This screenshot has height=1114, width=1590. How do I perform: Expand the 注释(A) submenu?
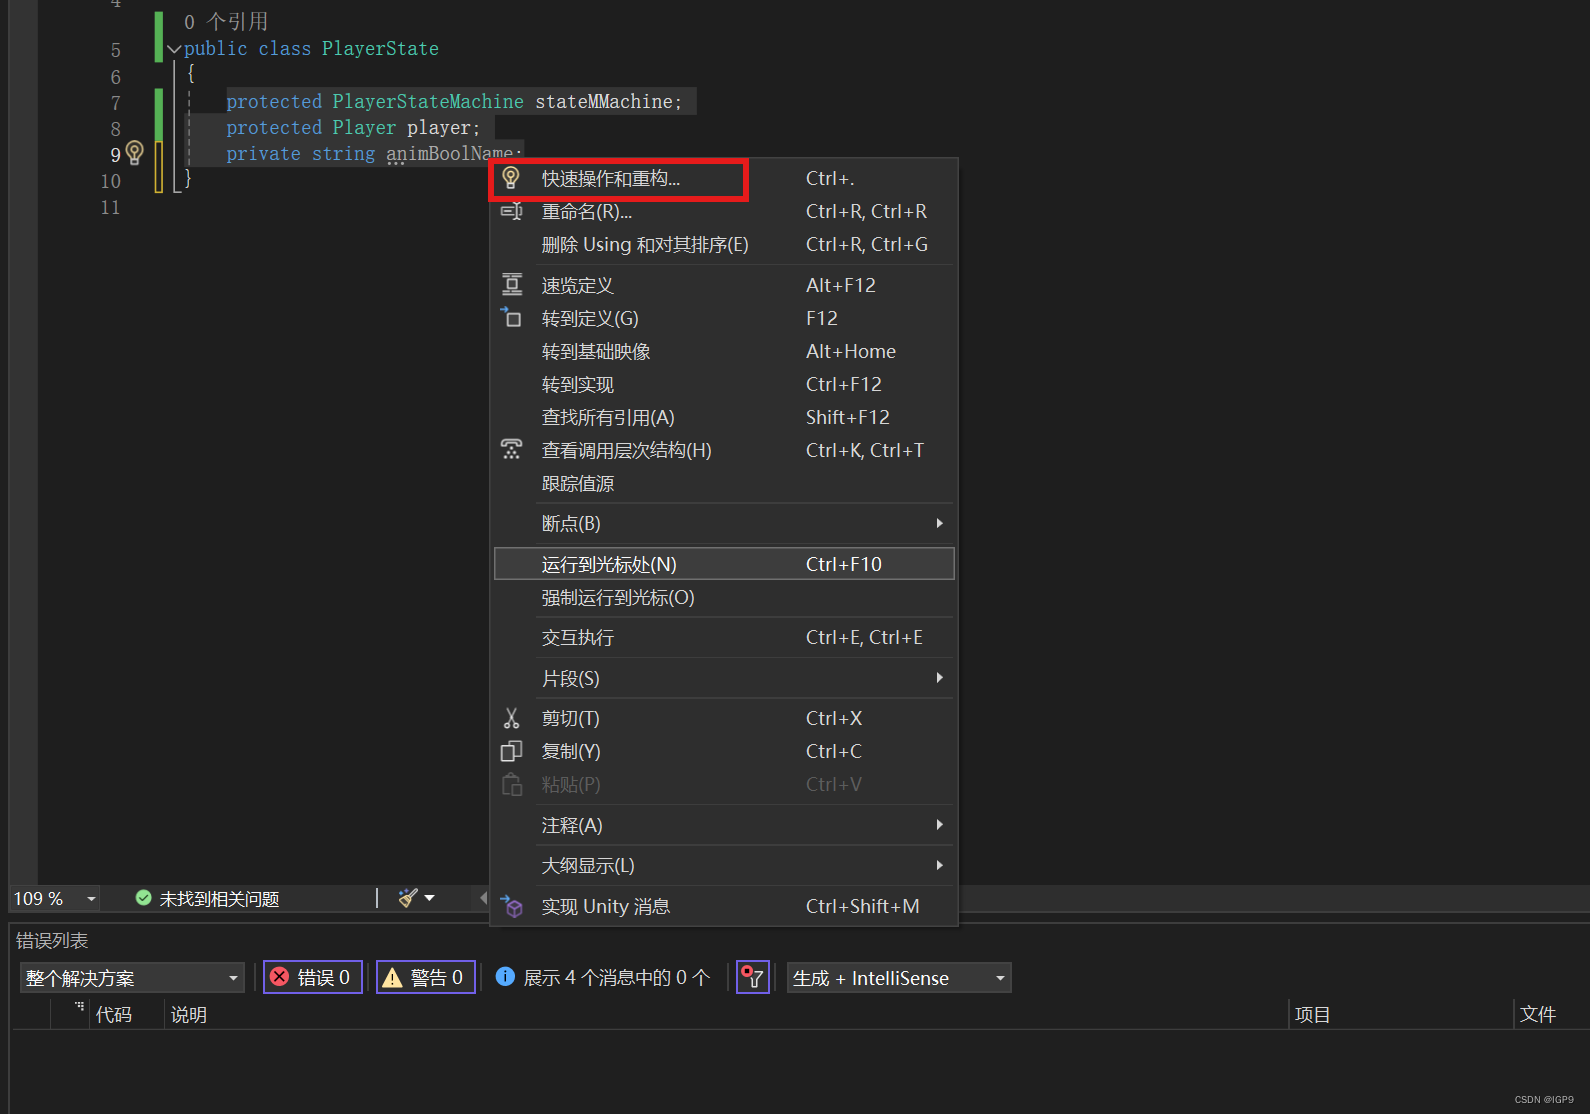[724, 825]
